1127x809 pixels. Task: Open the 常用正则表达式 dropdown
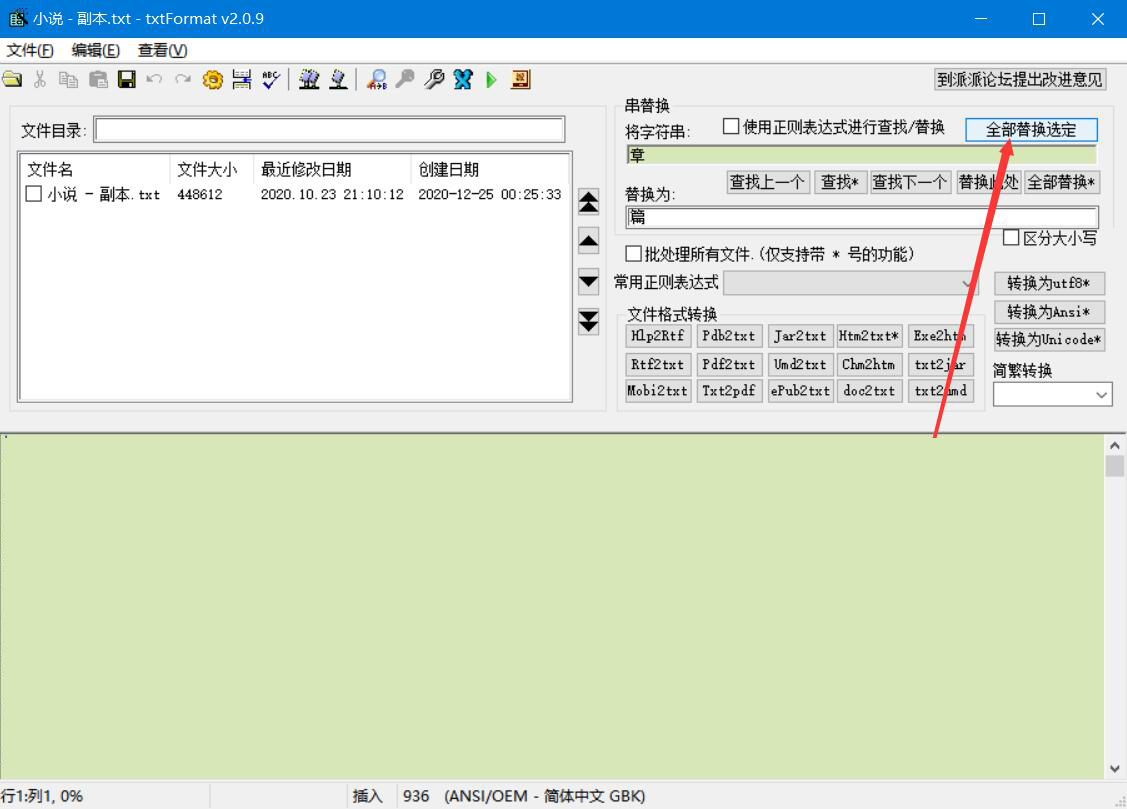pyautogui.click(x=851, y=283)
